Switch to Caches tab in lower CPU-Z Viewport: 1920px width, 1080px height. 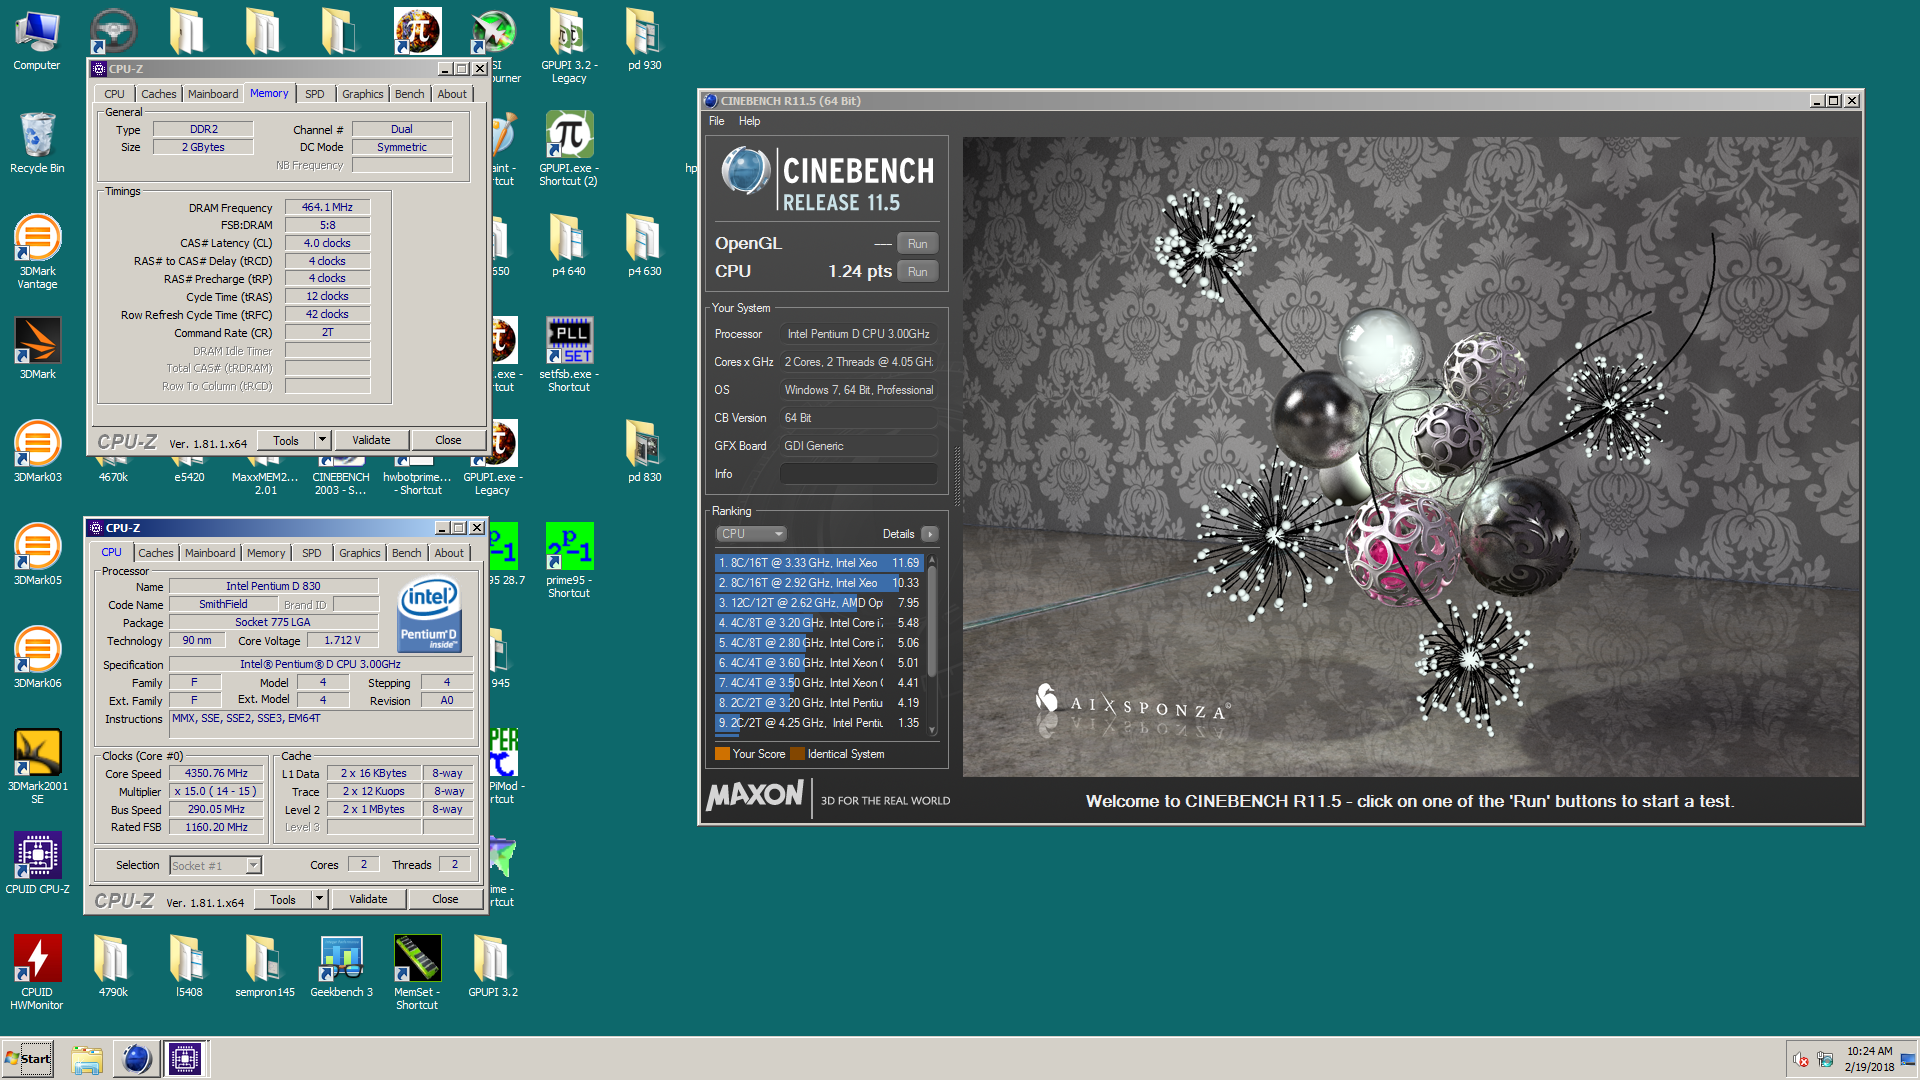(155, 553)
